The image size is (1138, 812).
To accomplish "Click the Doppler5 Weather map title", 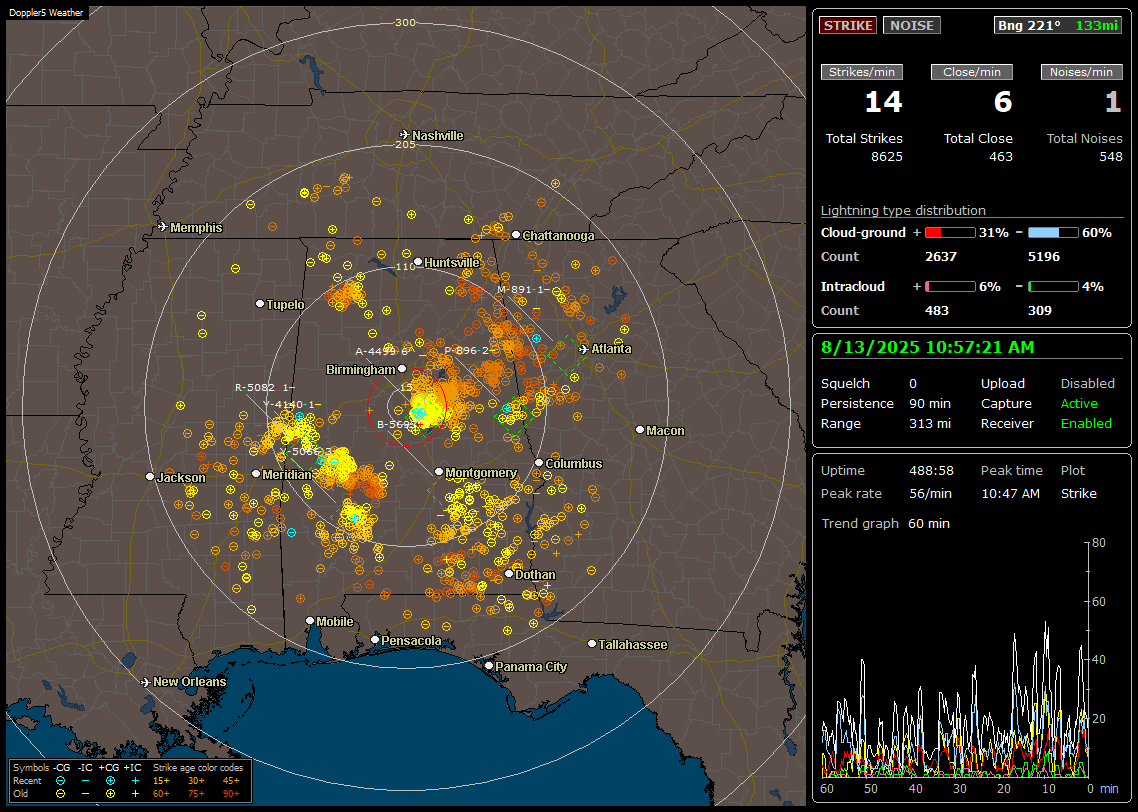I will pos(46,12).
